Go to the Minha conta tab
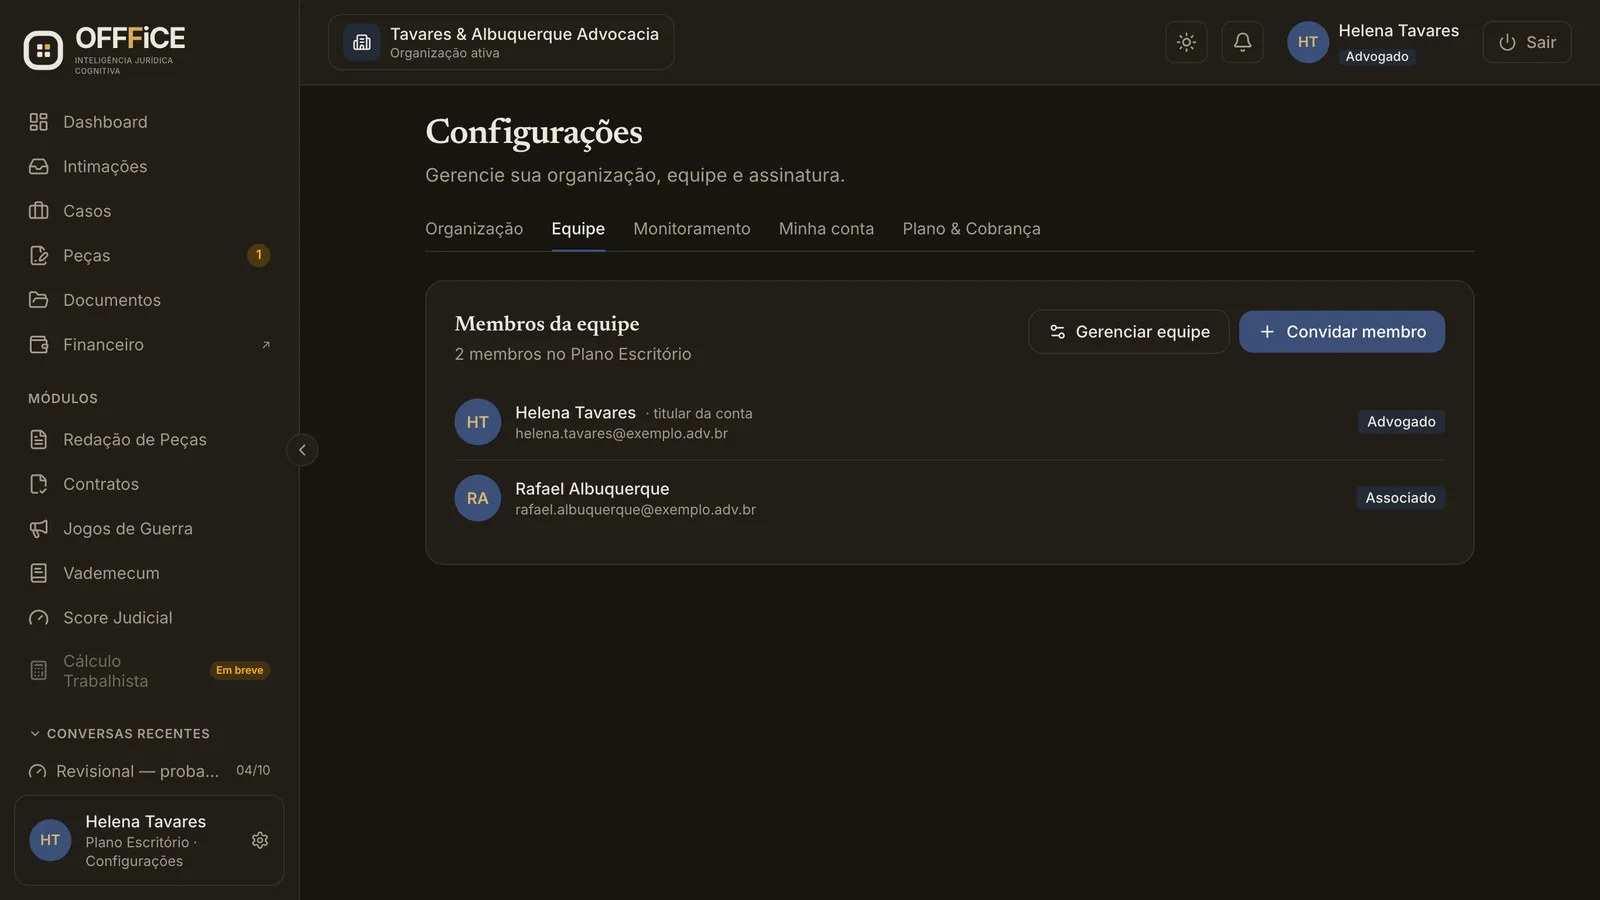1600x900 pixels. point(826,229)
